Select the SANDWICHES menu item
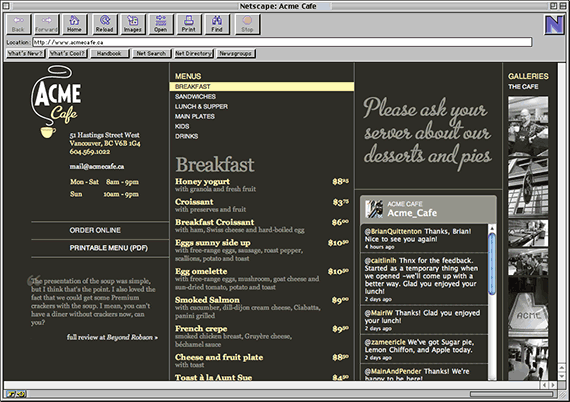This screenshot has height=402, width=570. click(x=195, y=96)
